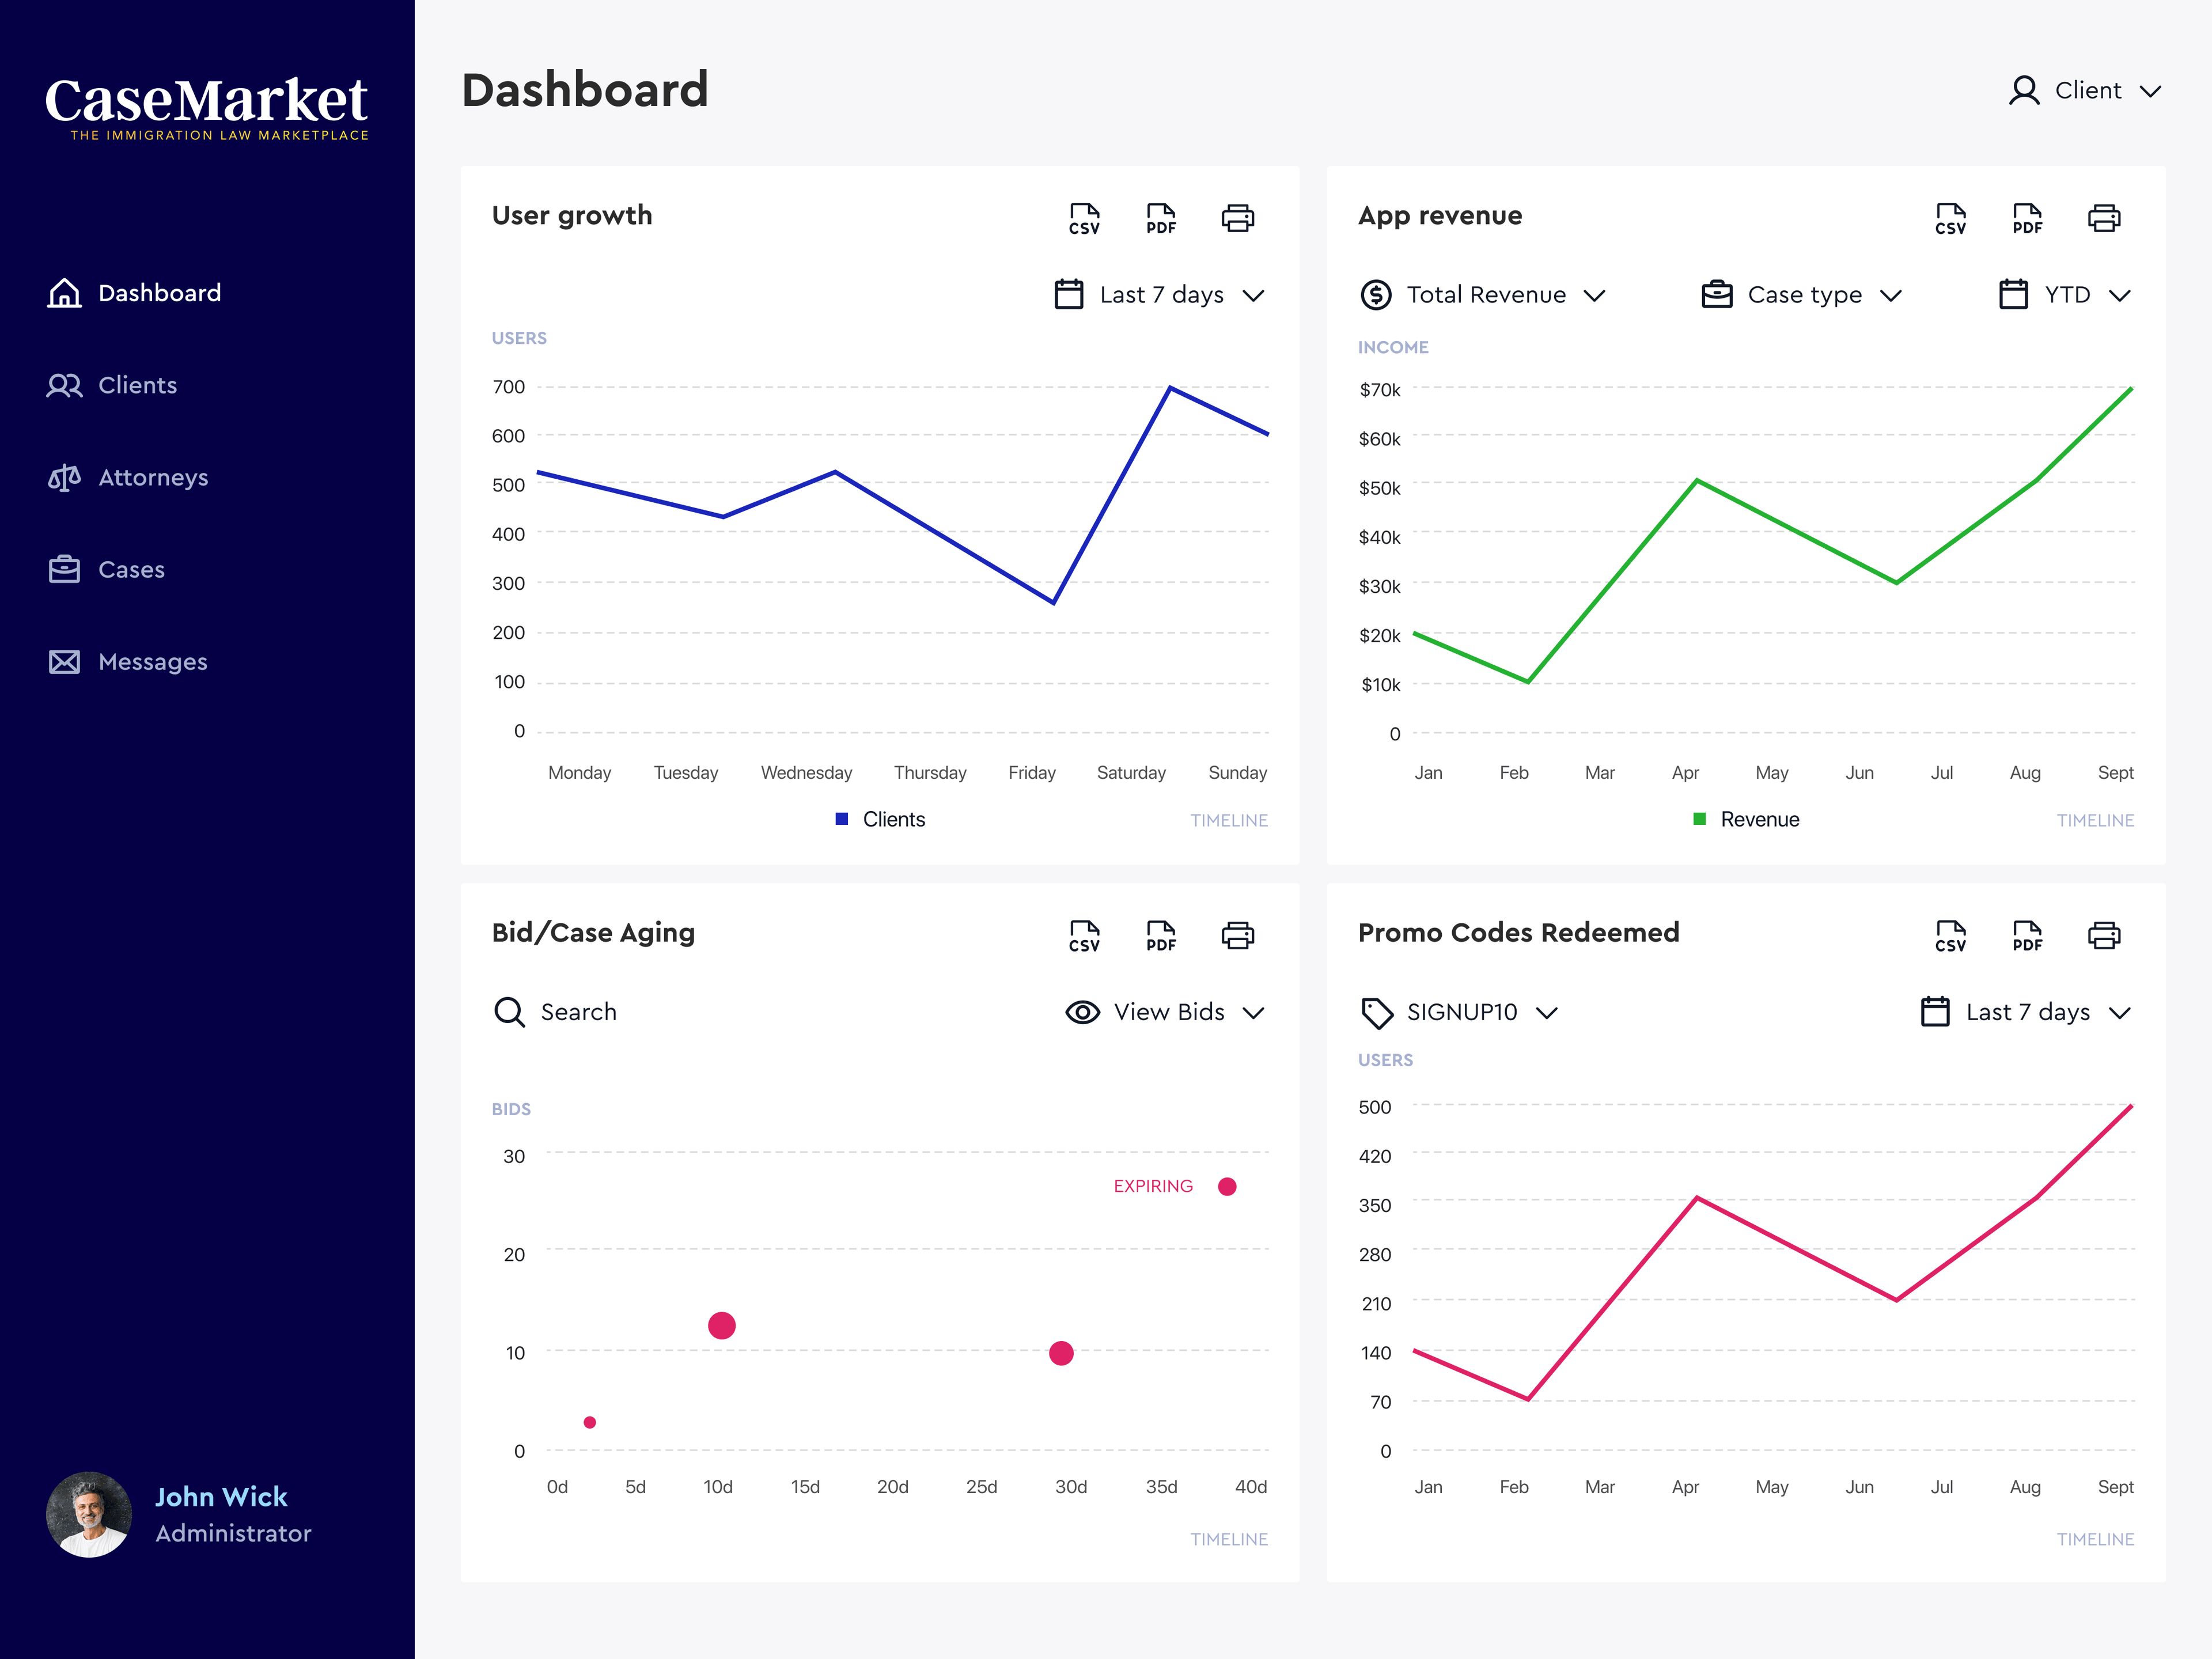Open the Dashboard sidebar item
Image resolution: width=2212 pixels, height=1659 pixels.
point(135,293)
